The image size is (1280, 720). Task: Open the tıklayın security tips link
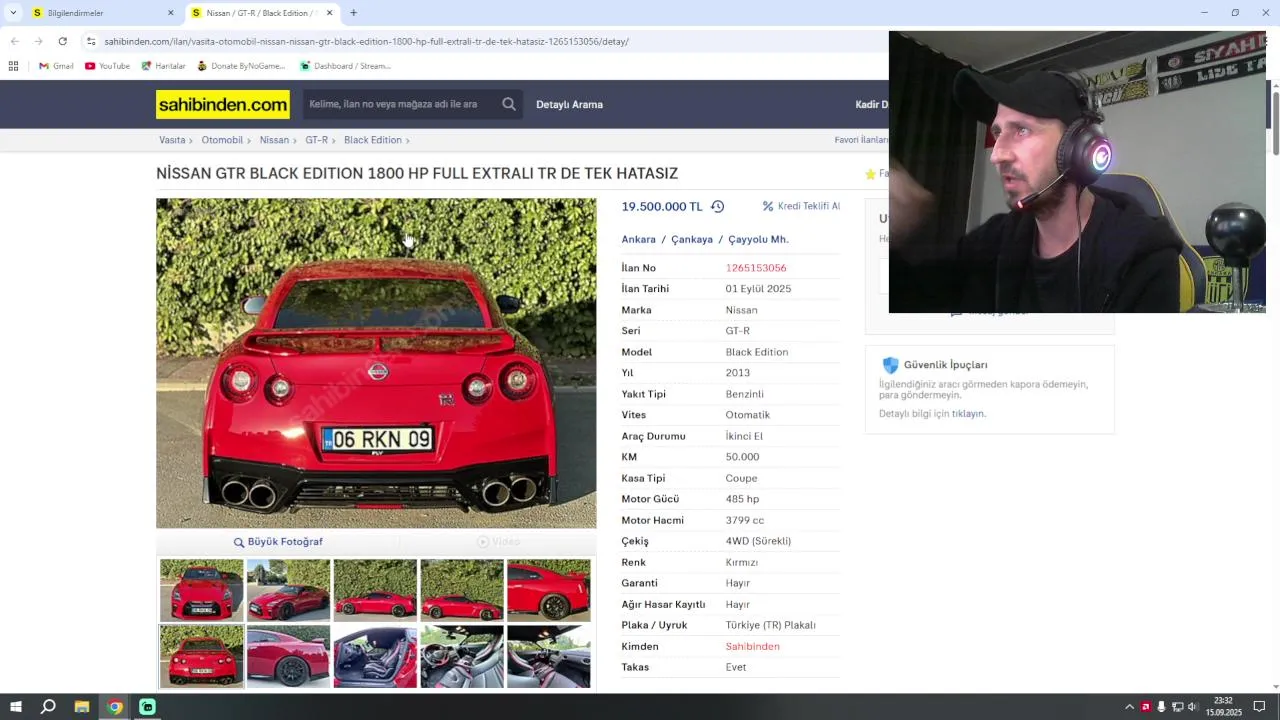pos(968,414)
